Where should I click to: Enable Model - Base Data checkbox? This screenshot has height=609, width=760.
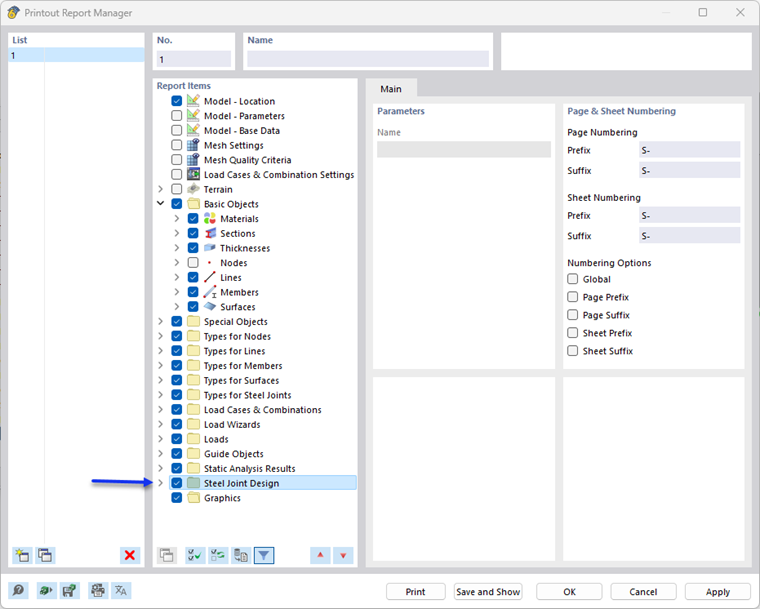pos(176,130)
